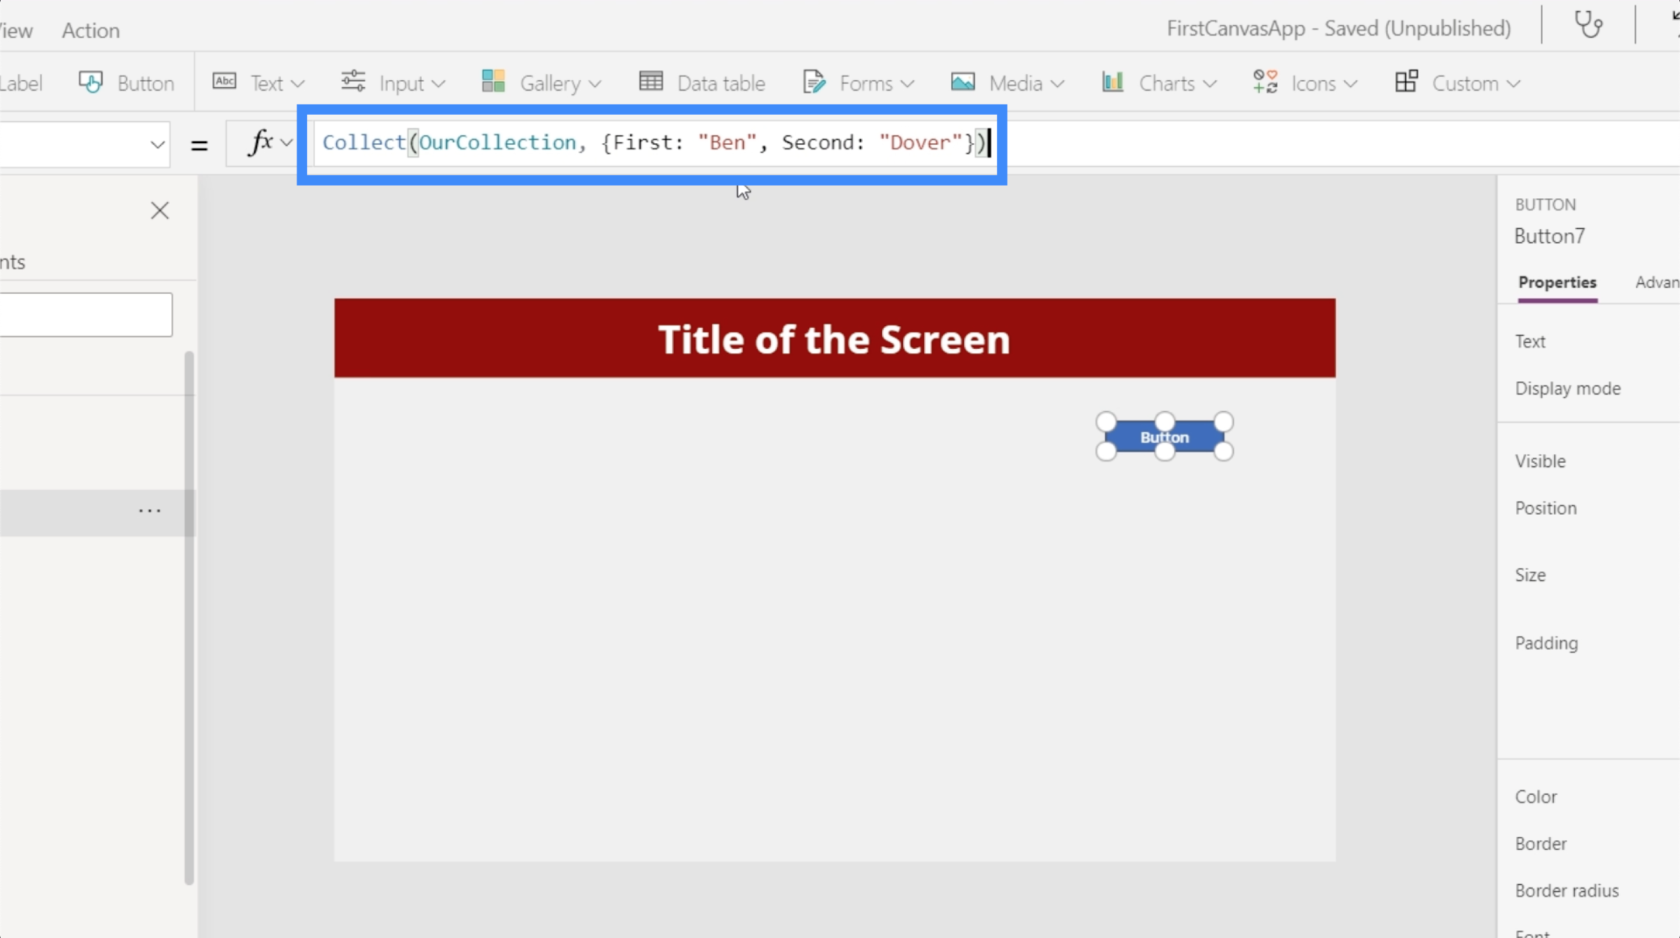This screenshot has width=1680, height=938.
Task: Click the left panel scrollbar
Action: [x=189, y=617]
